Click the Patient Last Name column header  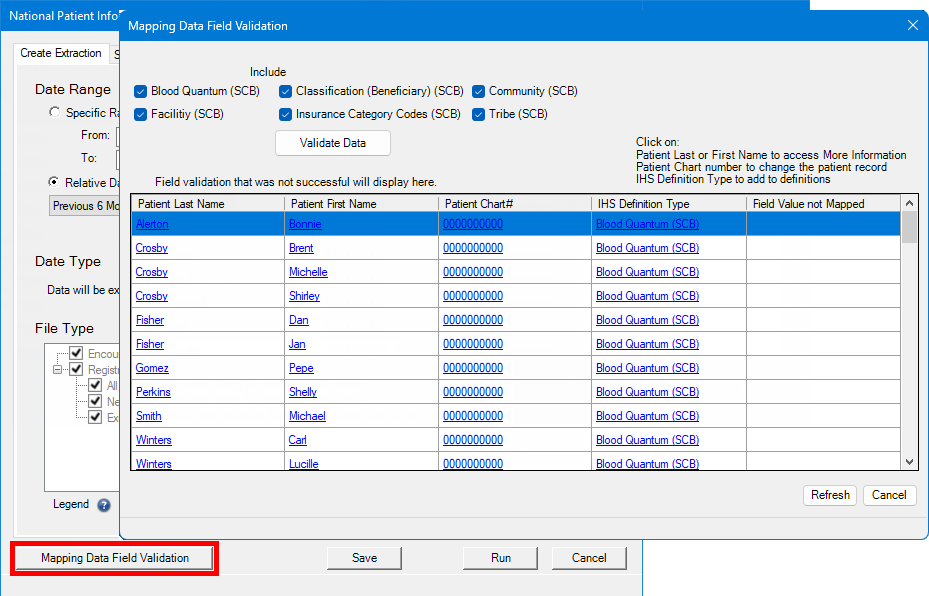(208, 204)
